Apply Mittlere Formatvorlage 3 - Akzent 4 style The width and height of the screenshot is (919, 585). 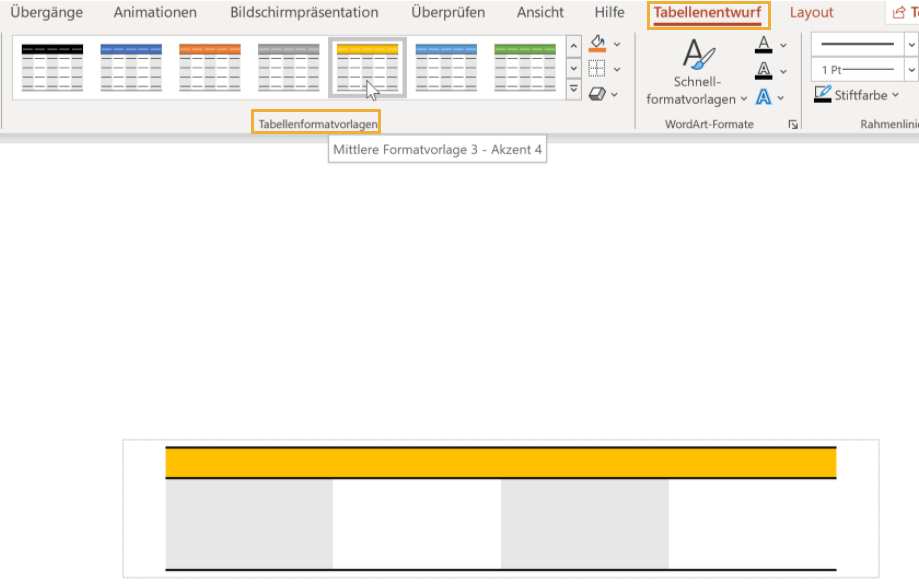366,68
